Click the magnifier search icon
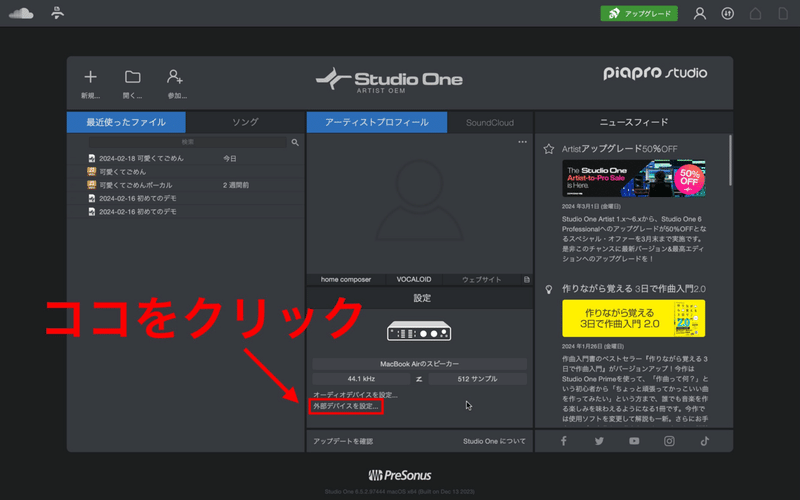 [x=295, y=142]
